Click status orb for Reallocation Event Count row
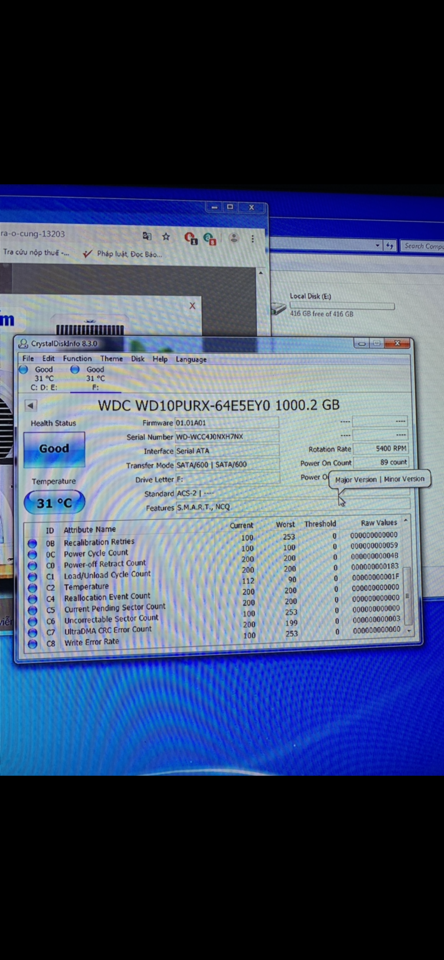 click(32, 599)
